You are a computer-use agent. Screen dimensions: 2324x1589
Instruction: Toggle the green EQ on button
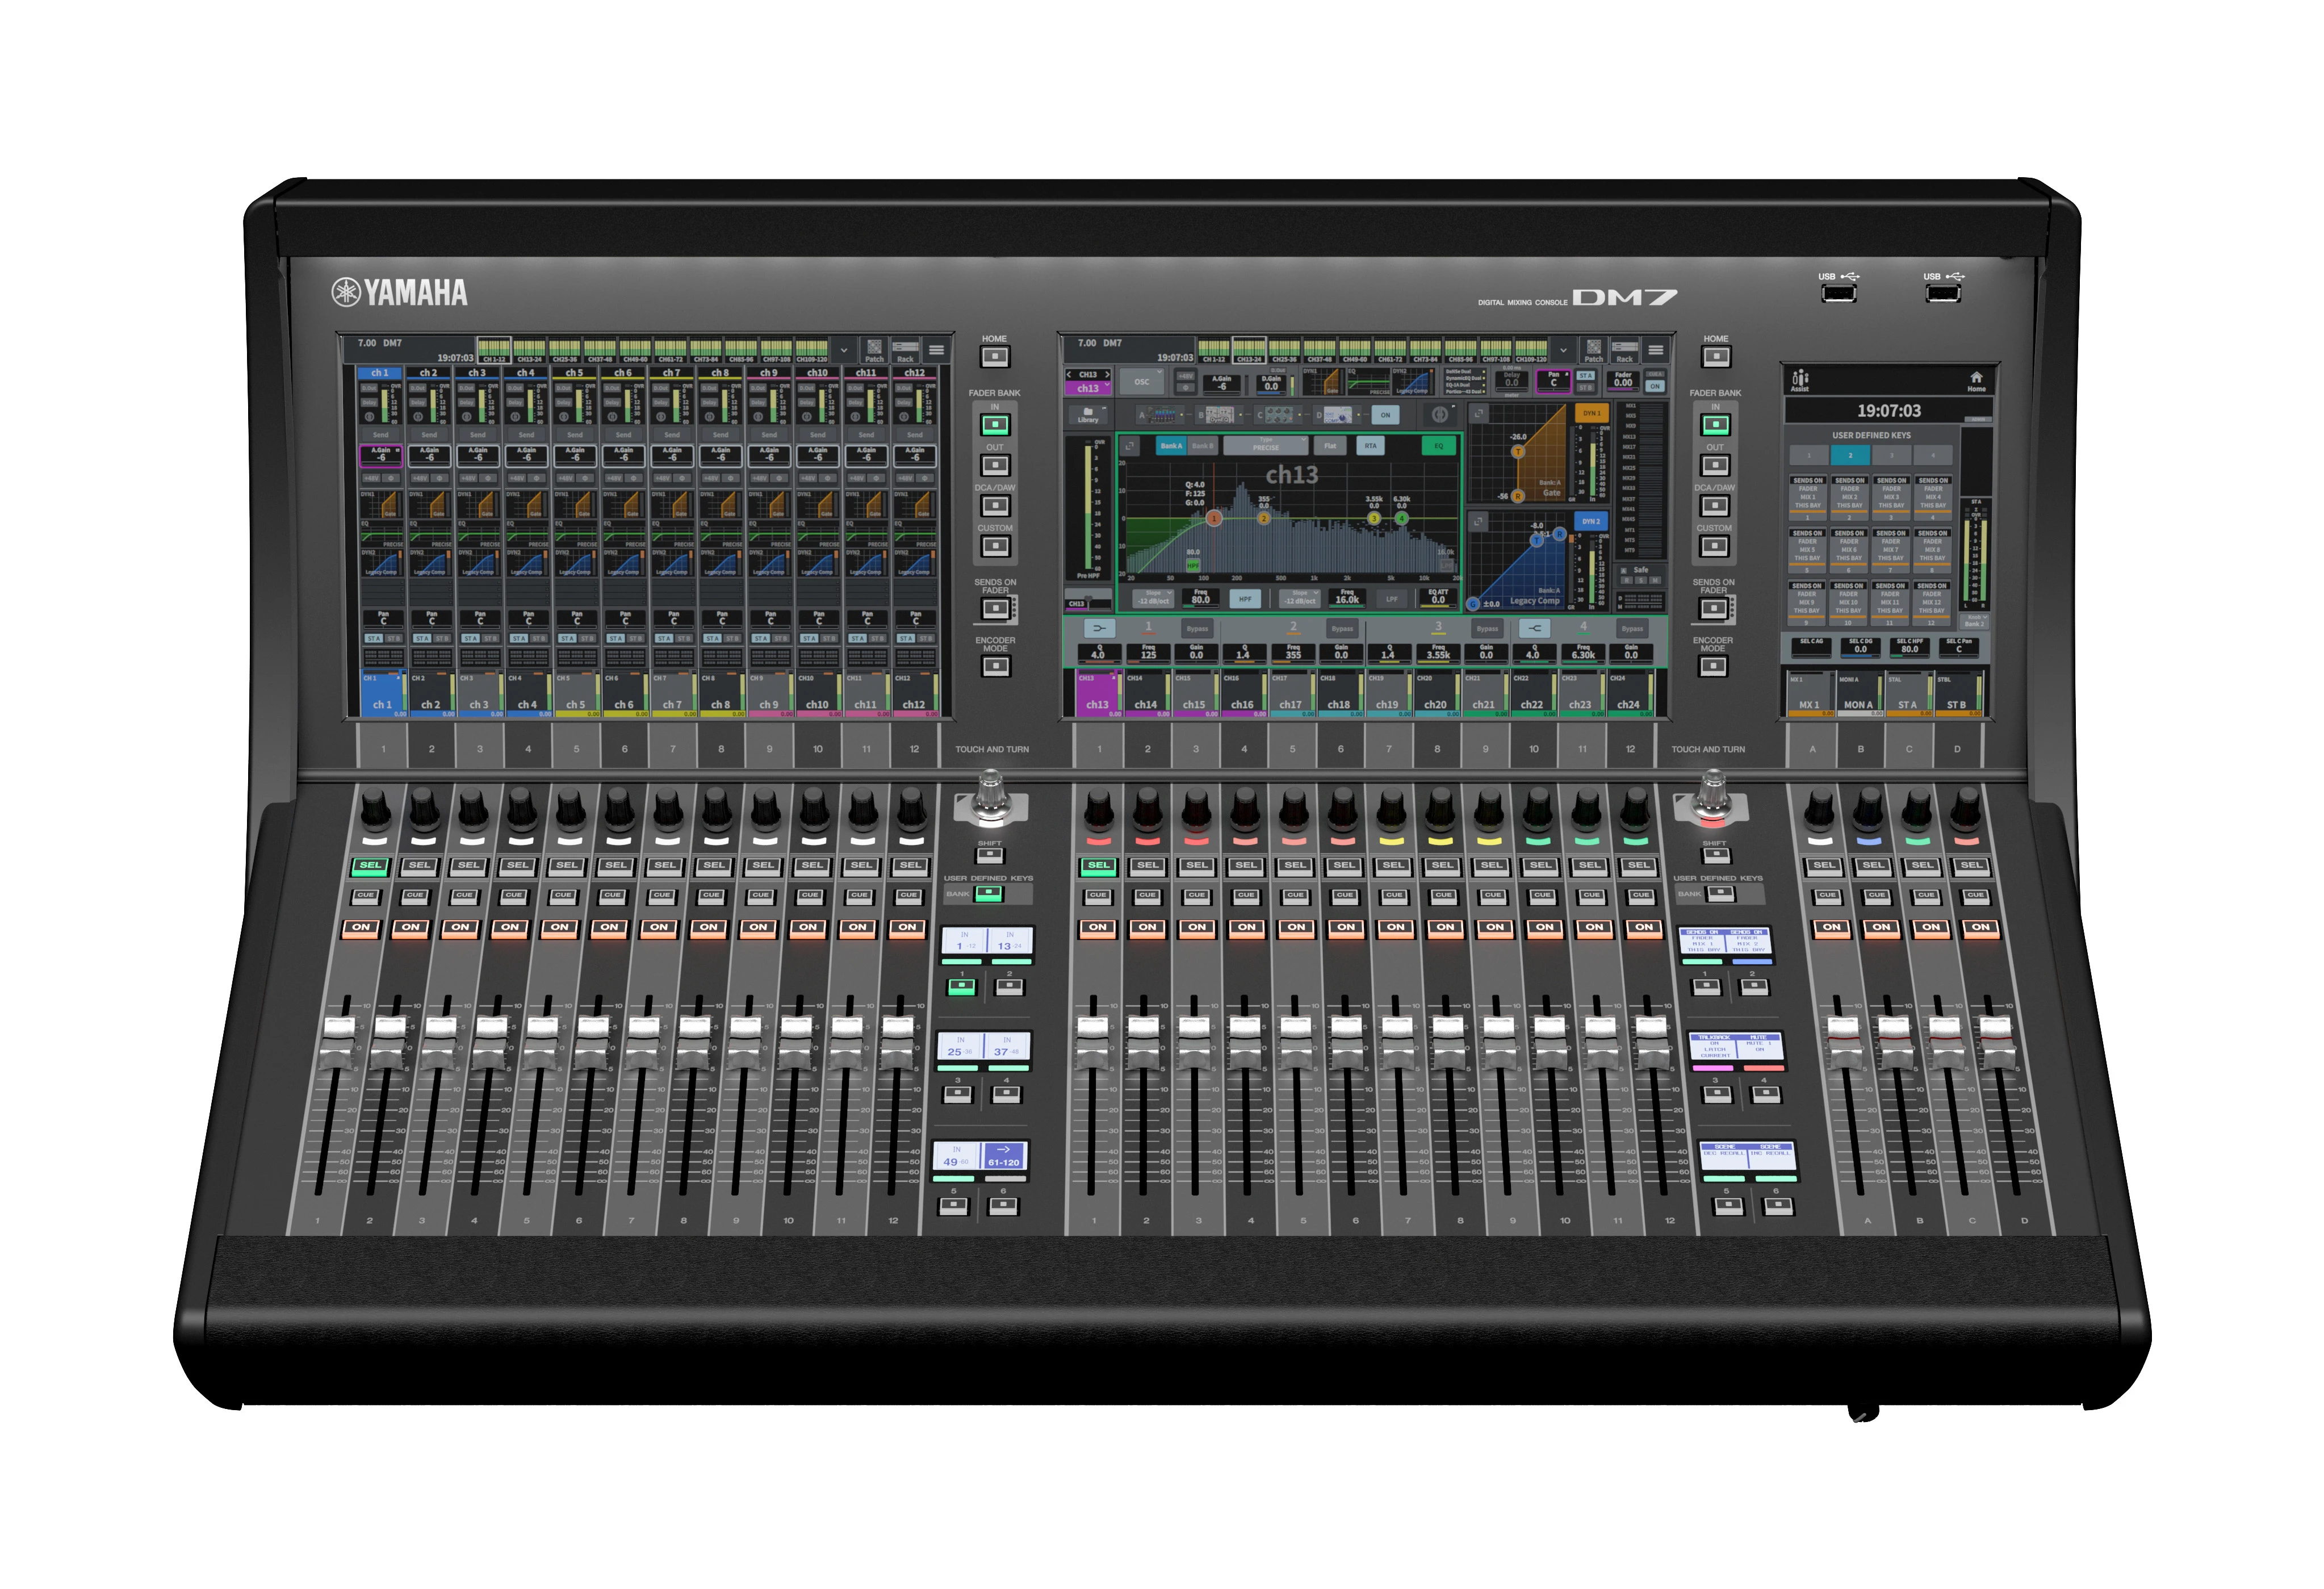pos(1439,446)
